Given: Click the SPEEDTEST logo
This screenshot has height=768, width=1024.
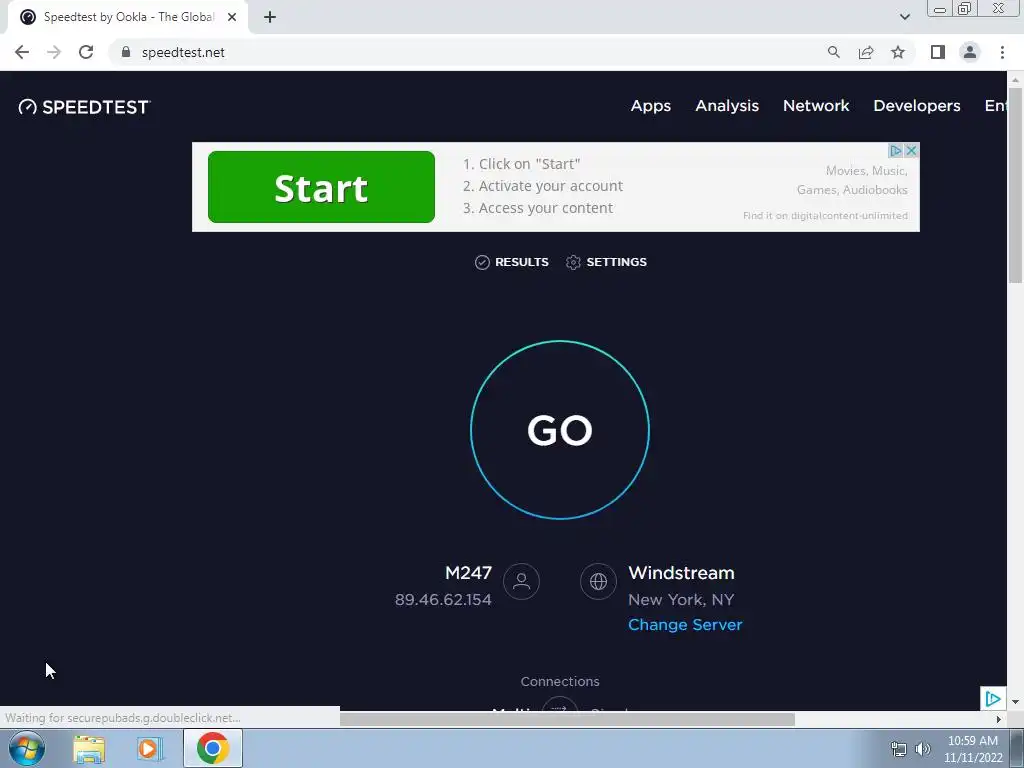Looking at the screenshot, I should (84, 106).
